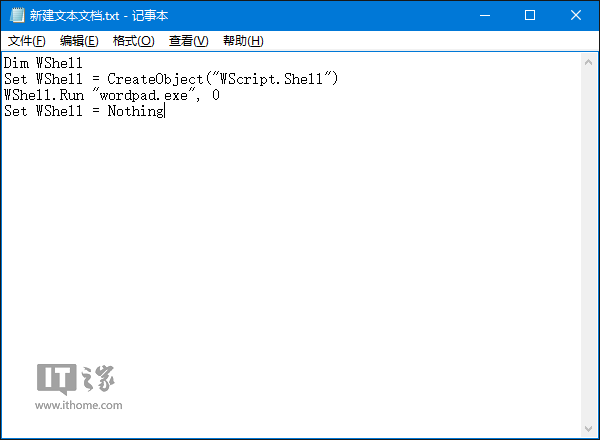Screen dimensions: 600x440
Task: Open the 文件(F) menu
Action: point(27,41)
